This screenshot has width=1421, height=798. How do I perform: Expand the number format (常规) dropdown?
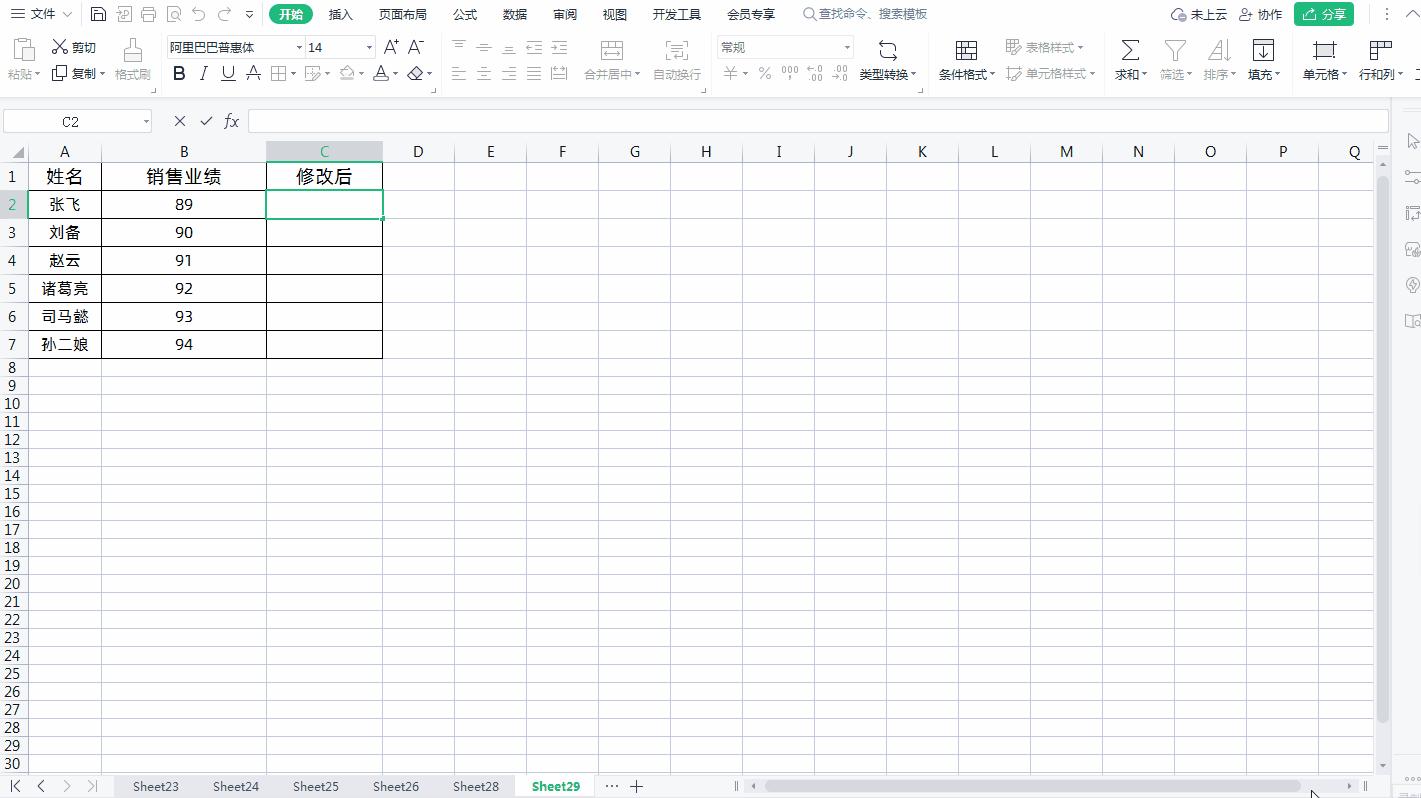coord(846,47)
